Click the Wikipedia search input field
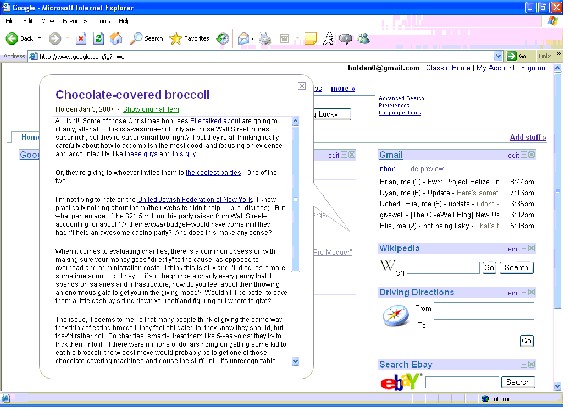The height and width of the screenshot is (411, 568). [x=443, y=267]
